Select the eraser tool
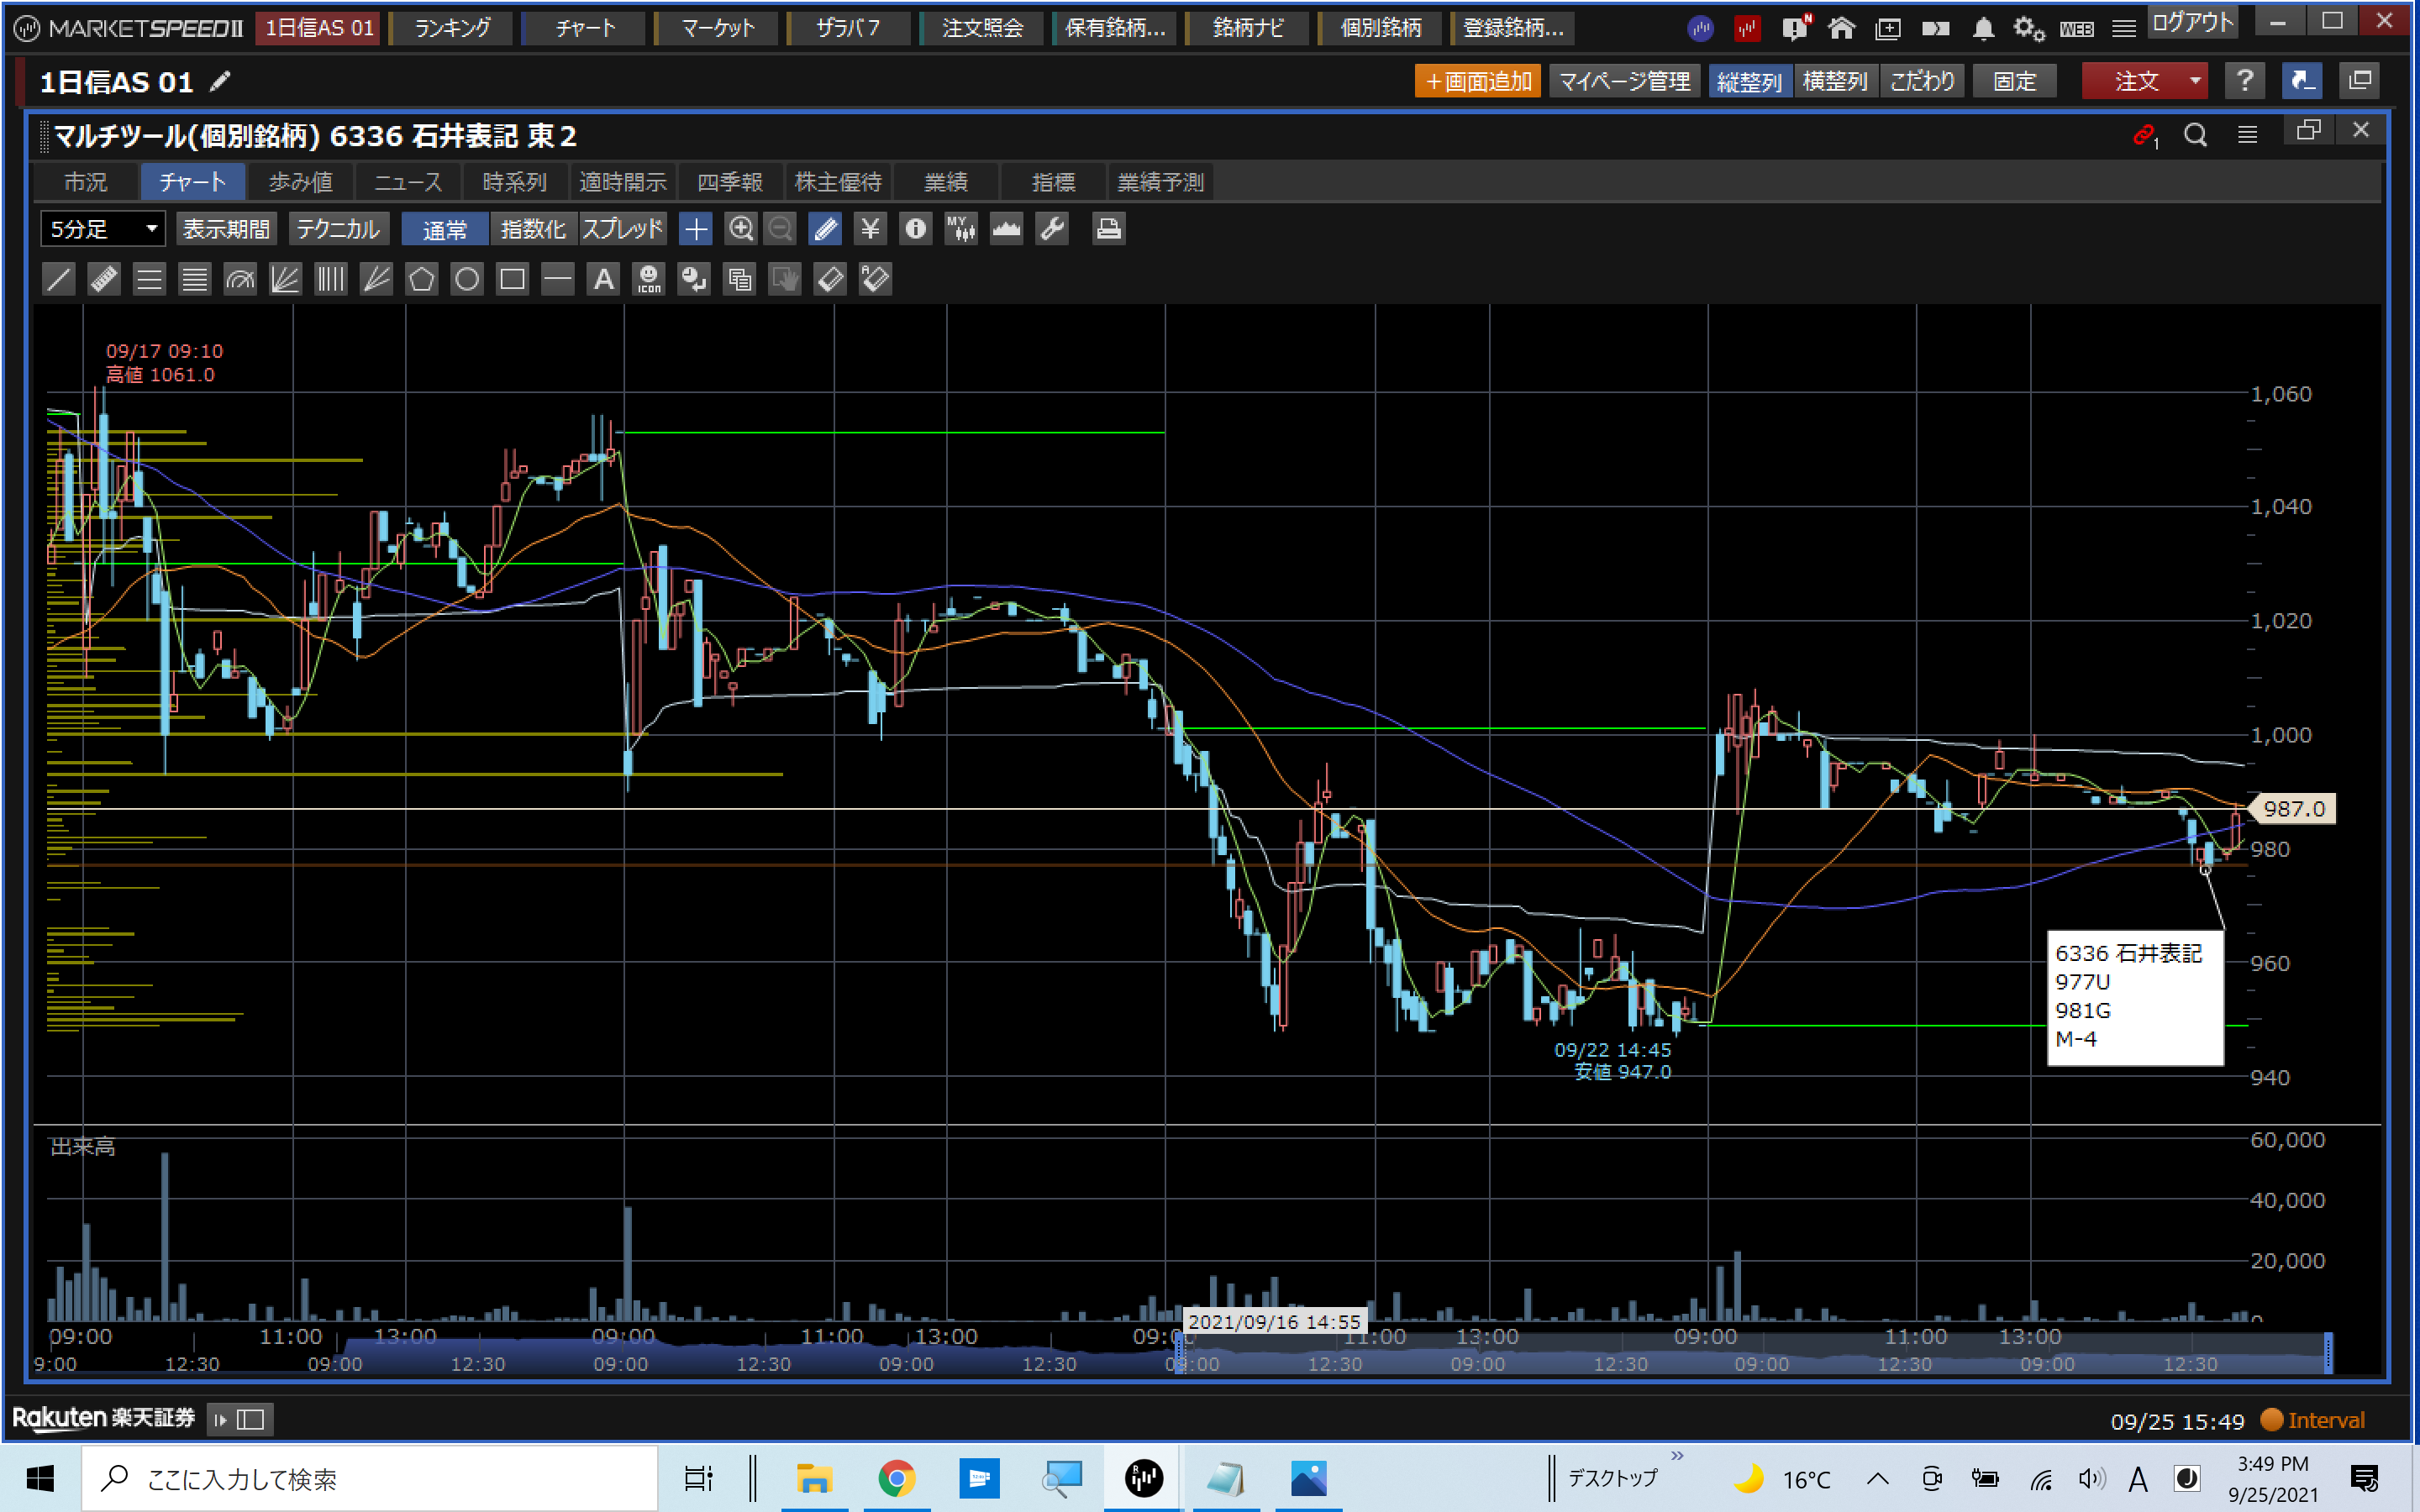The width and height of the screenshot is (2420, 1512). coord(830,279)
